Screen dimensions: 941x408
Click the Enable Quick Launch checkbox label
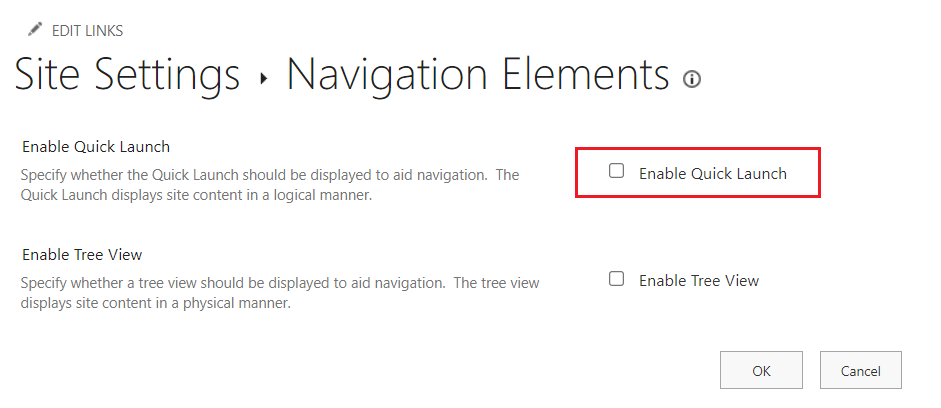[712, 173]
